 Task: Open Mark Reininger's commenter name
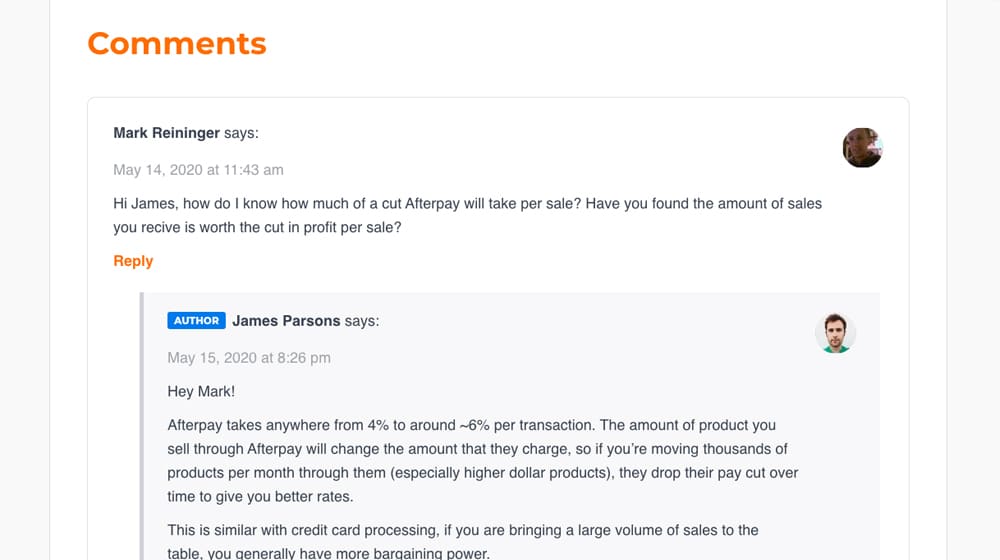pos(166,133)
